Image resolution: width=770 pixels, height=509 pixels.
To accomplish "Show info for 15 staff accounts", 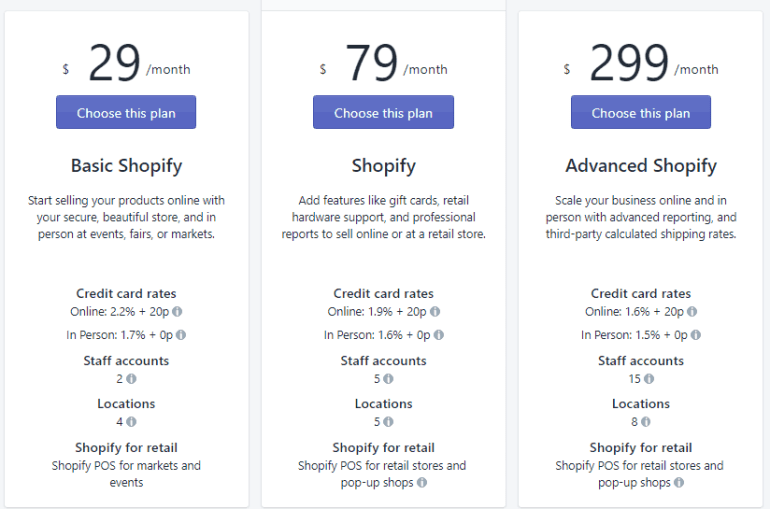I will pos(649,379).
